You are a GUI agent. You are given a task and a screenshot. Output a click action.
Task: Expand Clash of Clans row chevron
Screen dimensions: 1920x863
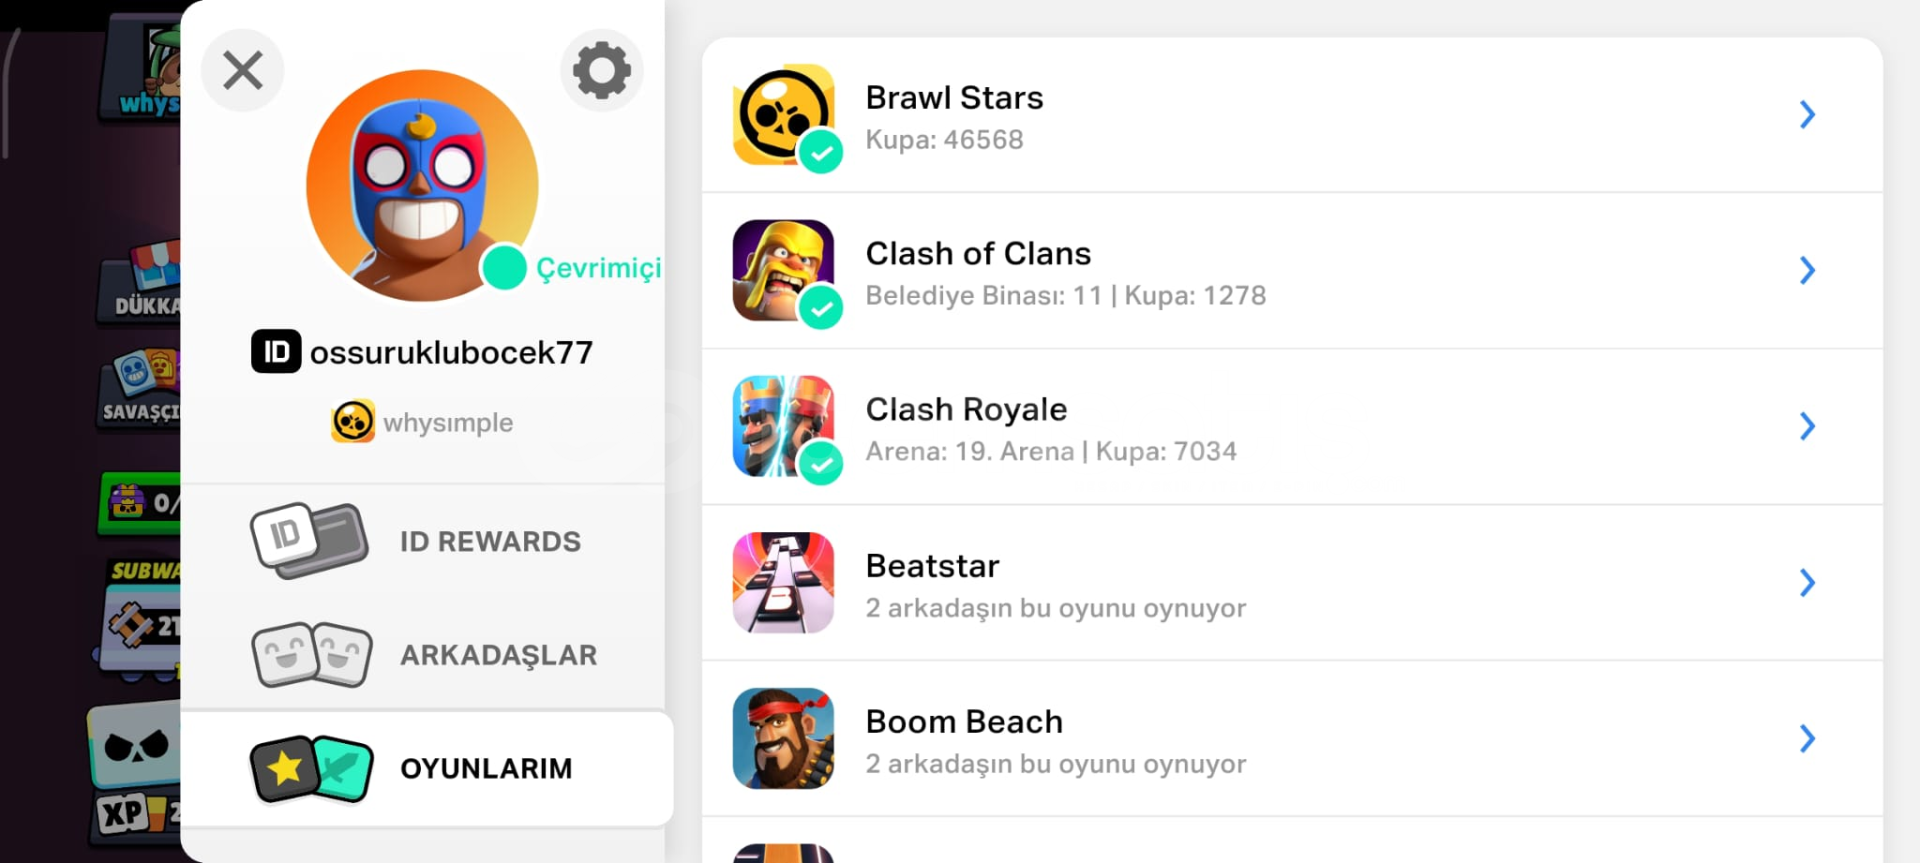pos(1807,270)
